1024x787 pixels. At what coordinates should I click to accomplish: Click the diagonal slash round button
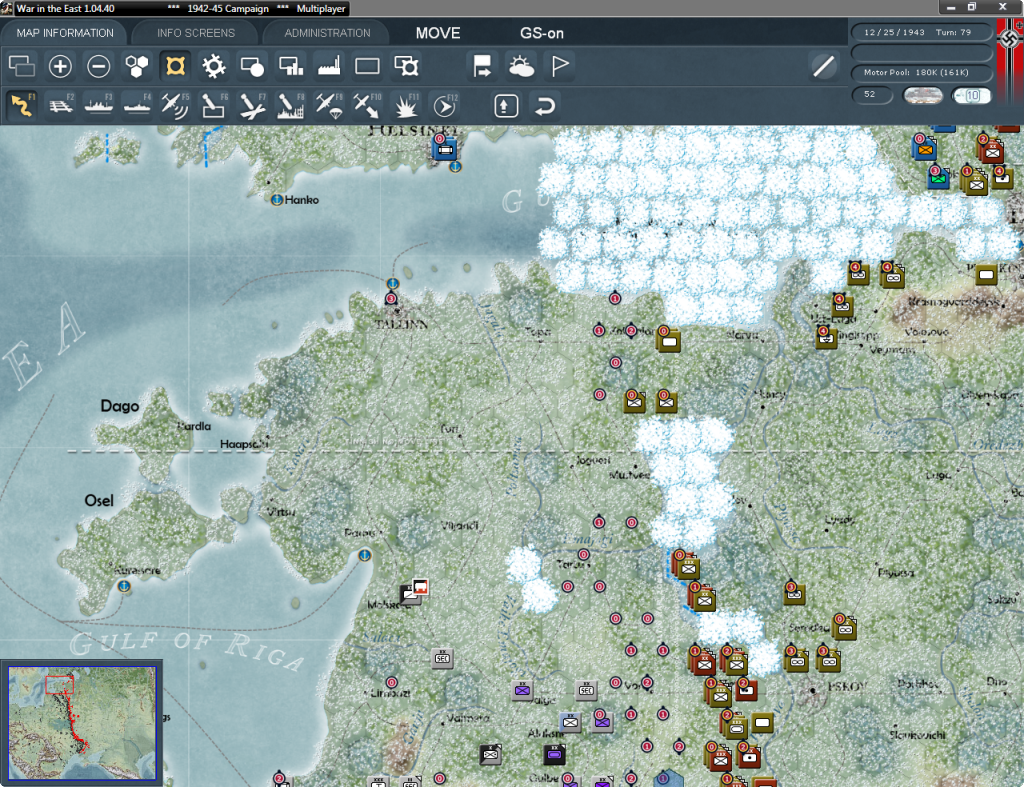point(824,66)
